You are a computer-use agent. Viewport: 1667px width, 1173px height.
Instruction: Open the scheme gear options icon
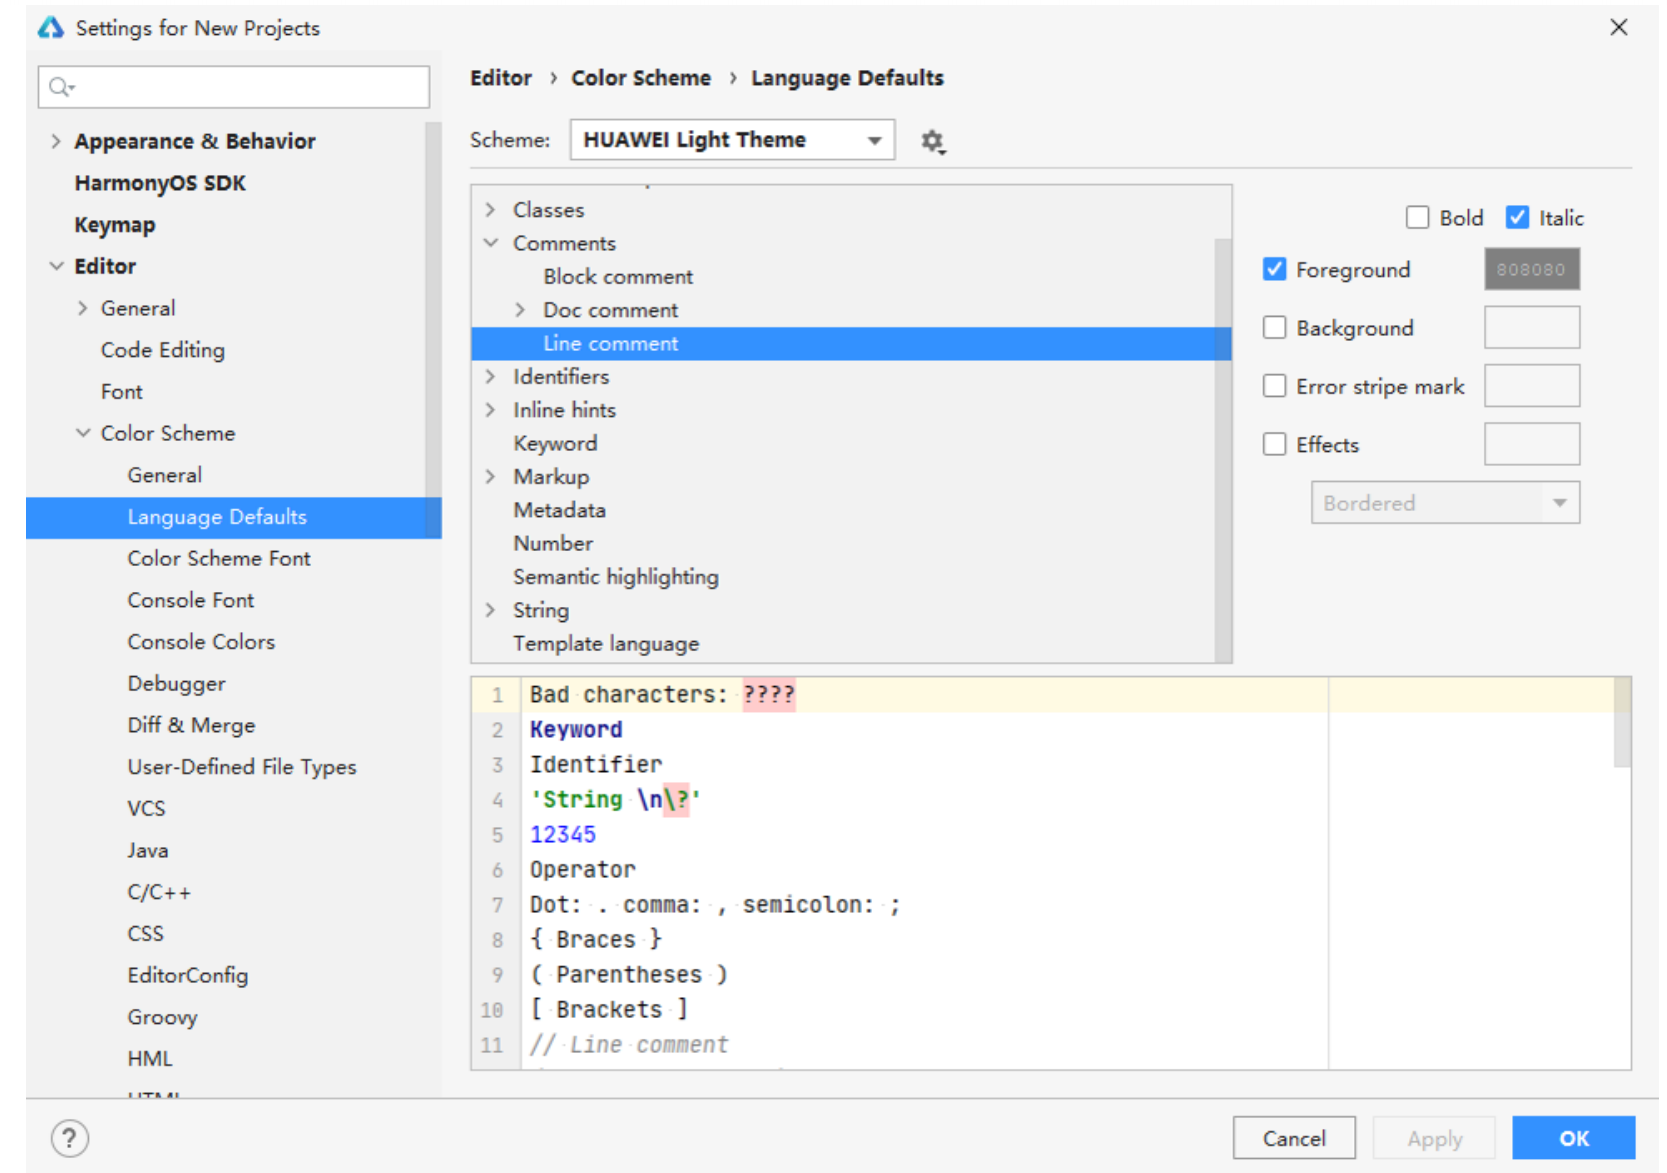click(x=932, y=141)
